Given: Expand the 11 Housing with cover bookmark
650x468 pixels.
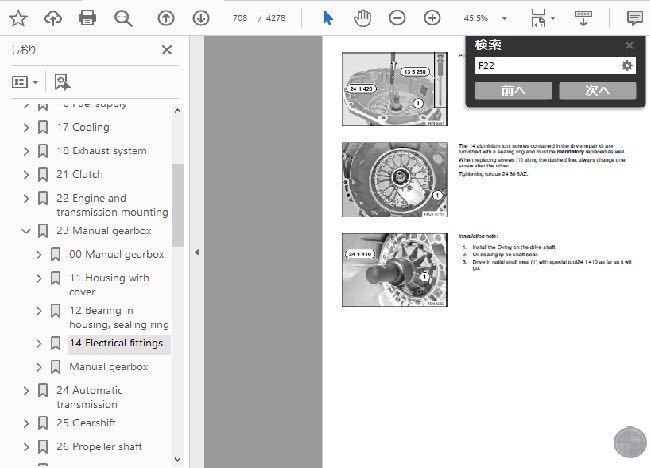Looking at the screenshot, I should coord(39,278).
